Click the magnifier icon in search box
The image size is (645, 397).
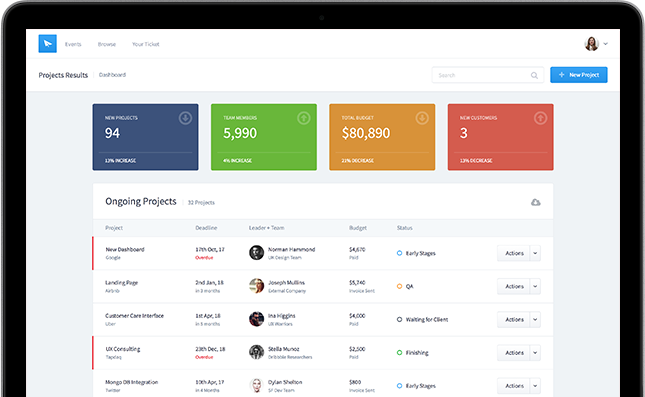(x=534, y=75)
